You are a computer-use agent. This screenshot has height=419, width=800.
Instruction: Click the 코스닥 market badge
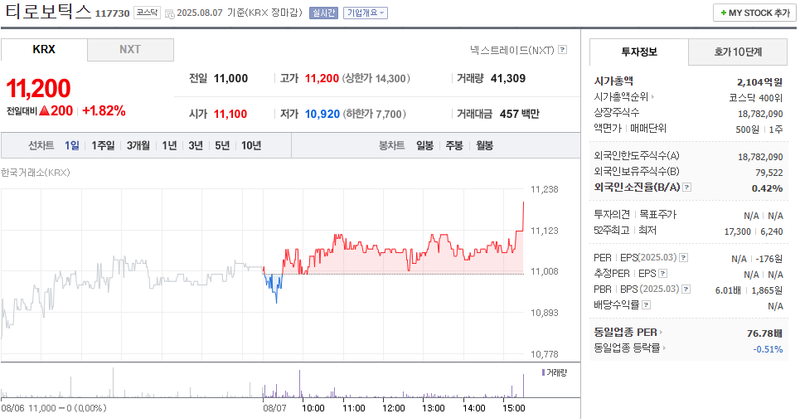tap(147, 13)
